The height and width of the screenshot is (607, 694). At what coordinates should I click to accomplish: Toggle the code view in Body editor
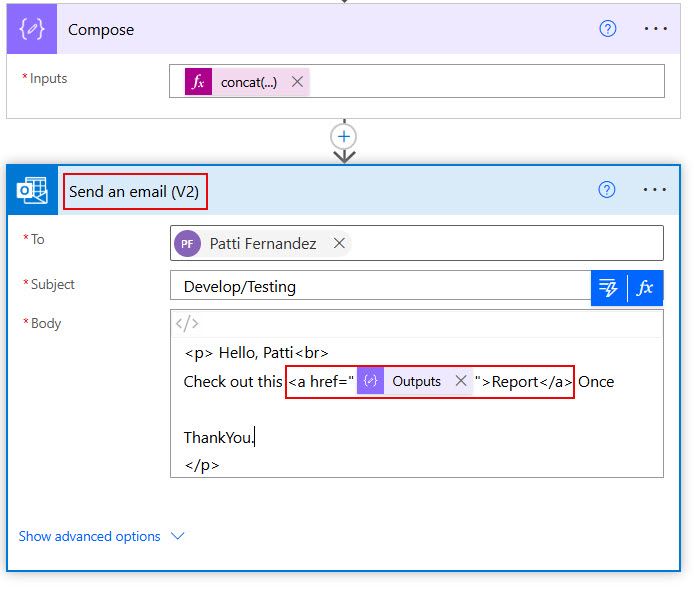(187, 323)
